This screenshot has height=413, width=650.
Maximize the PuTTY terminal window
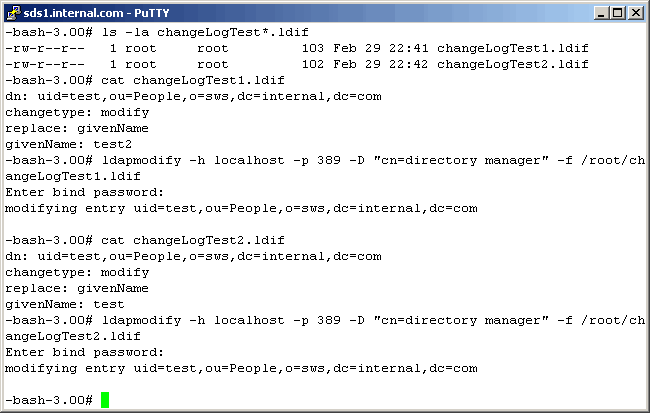tap(616, 12)
